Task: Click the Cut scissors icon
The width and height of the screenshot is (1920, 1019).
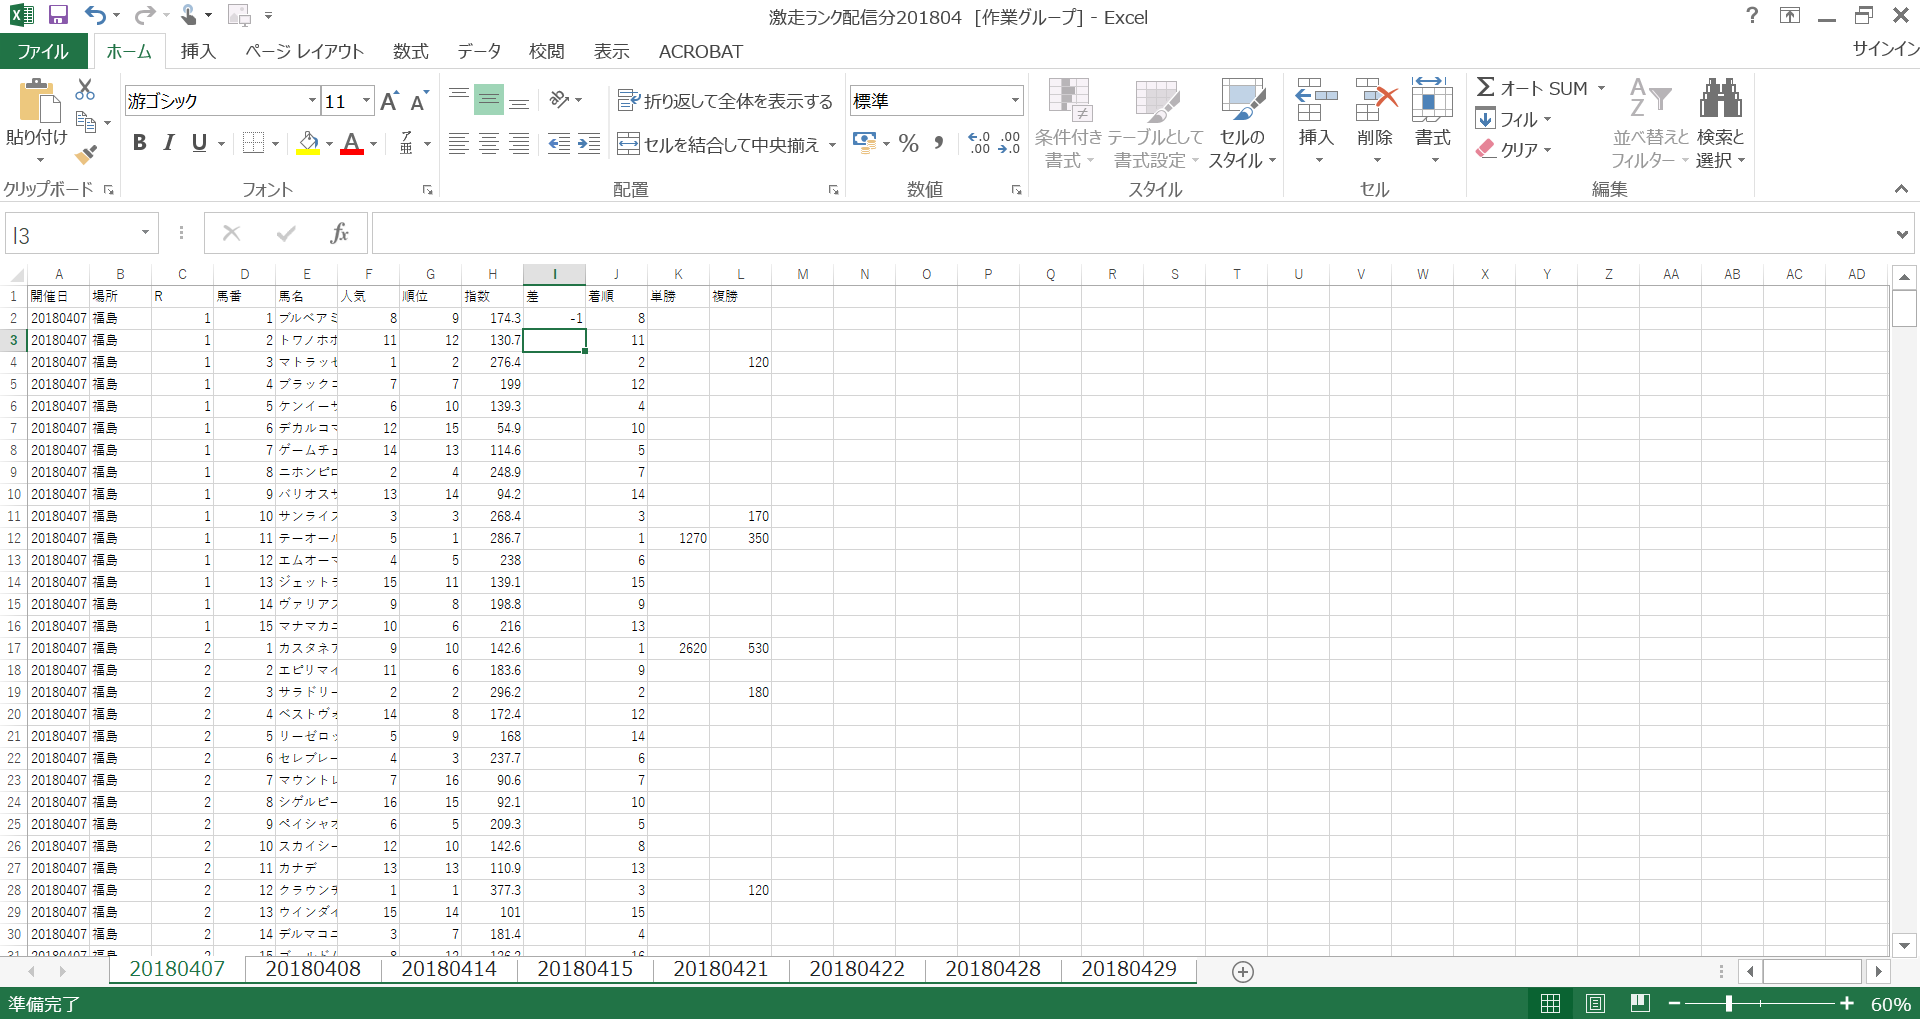Action: click(x=86, y=90)
